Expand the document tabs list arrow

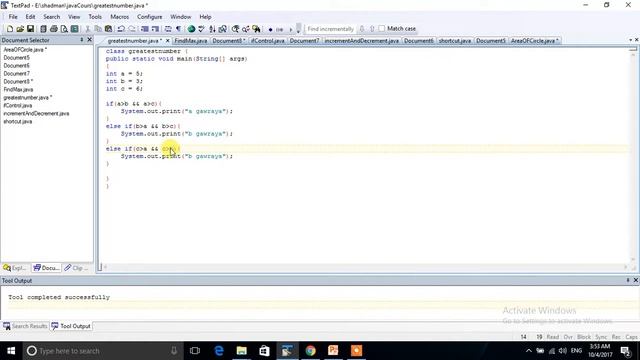point(631,40)
